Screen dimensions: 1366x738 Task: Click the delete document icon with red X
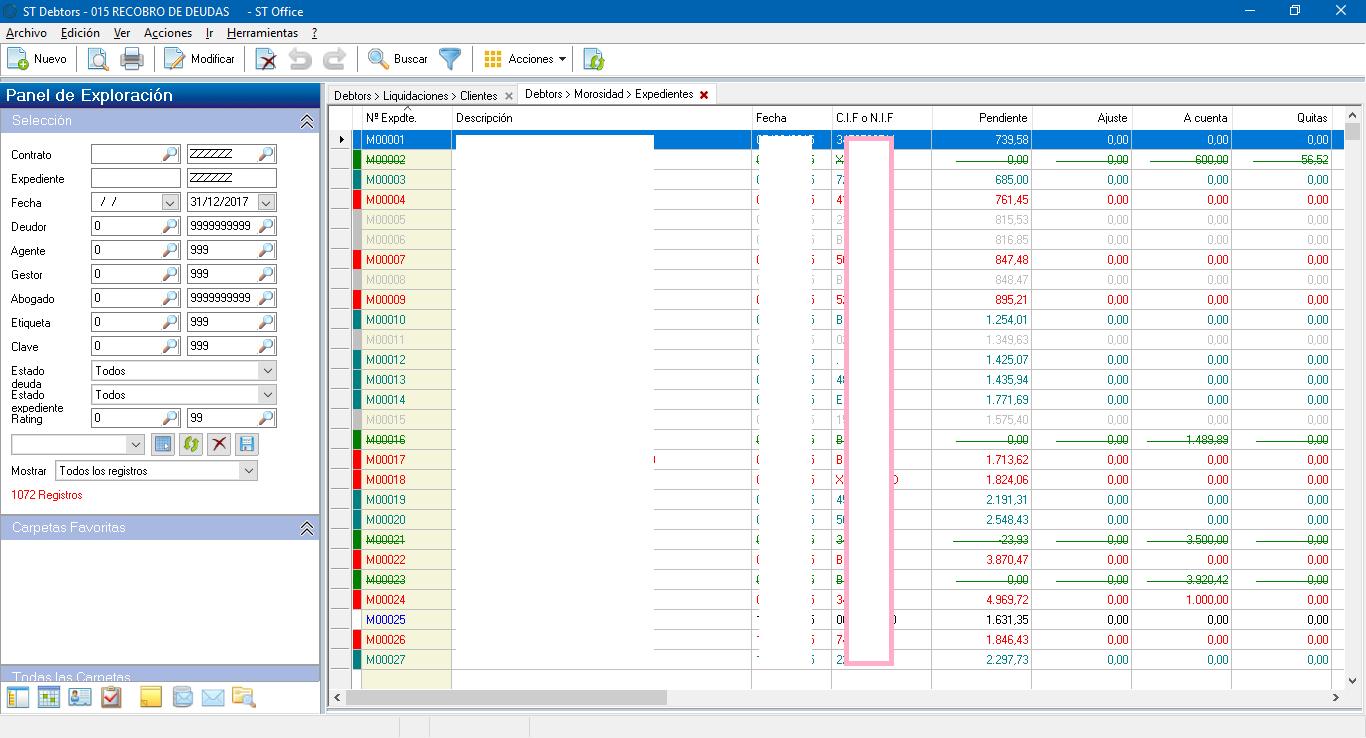[266, 59]
